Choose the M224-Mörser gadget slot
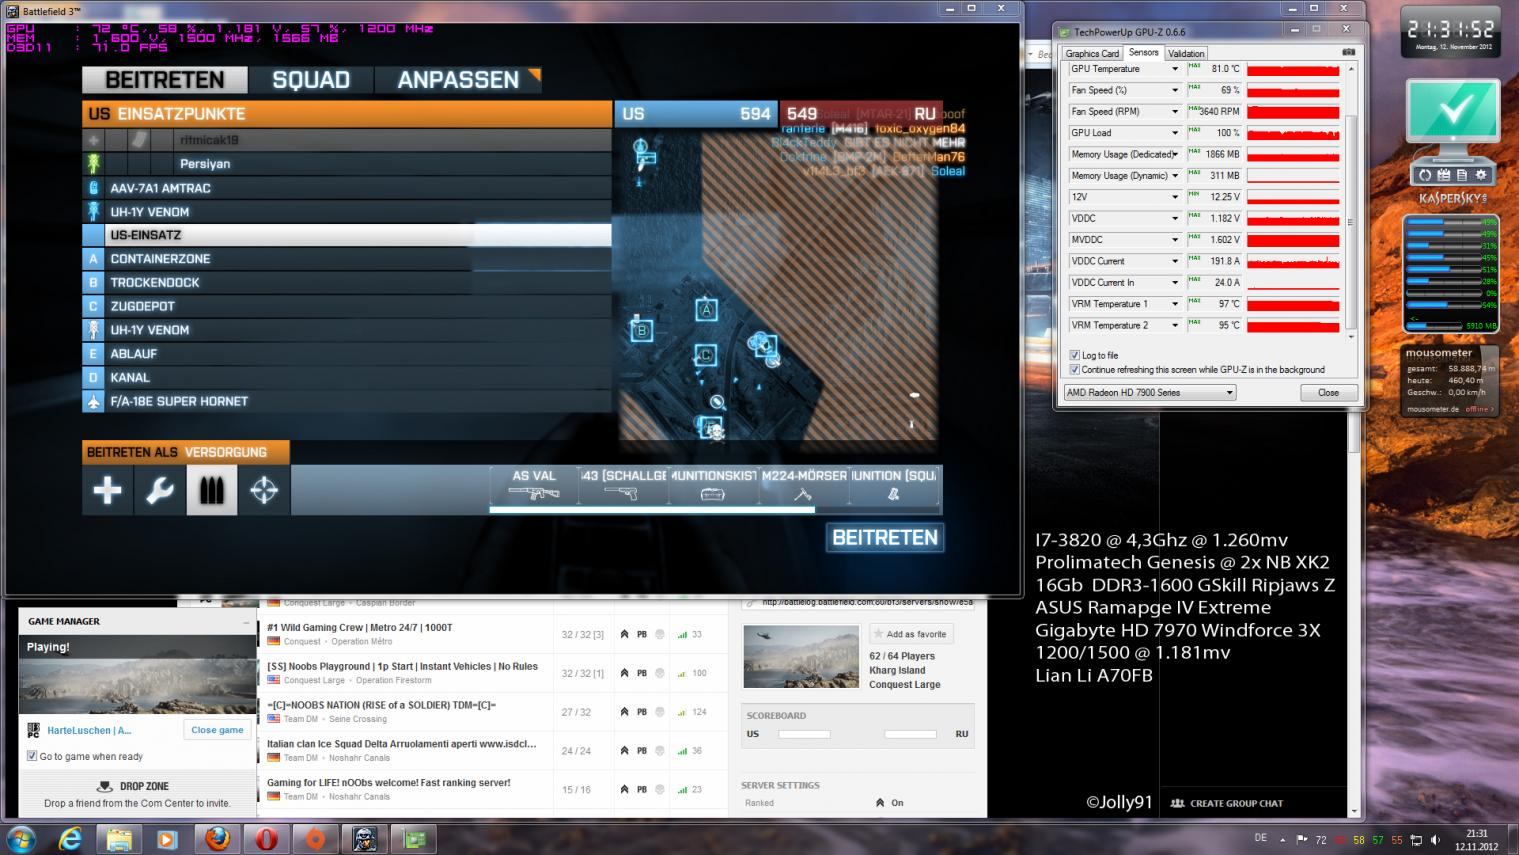 (803, 485)
